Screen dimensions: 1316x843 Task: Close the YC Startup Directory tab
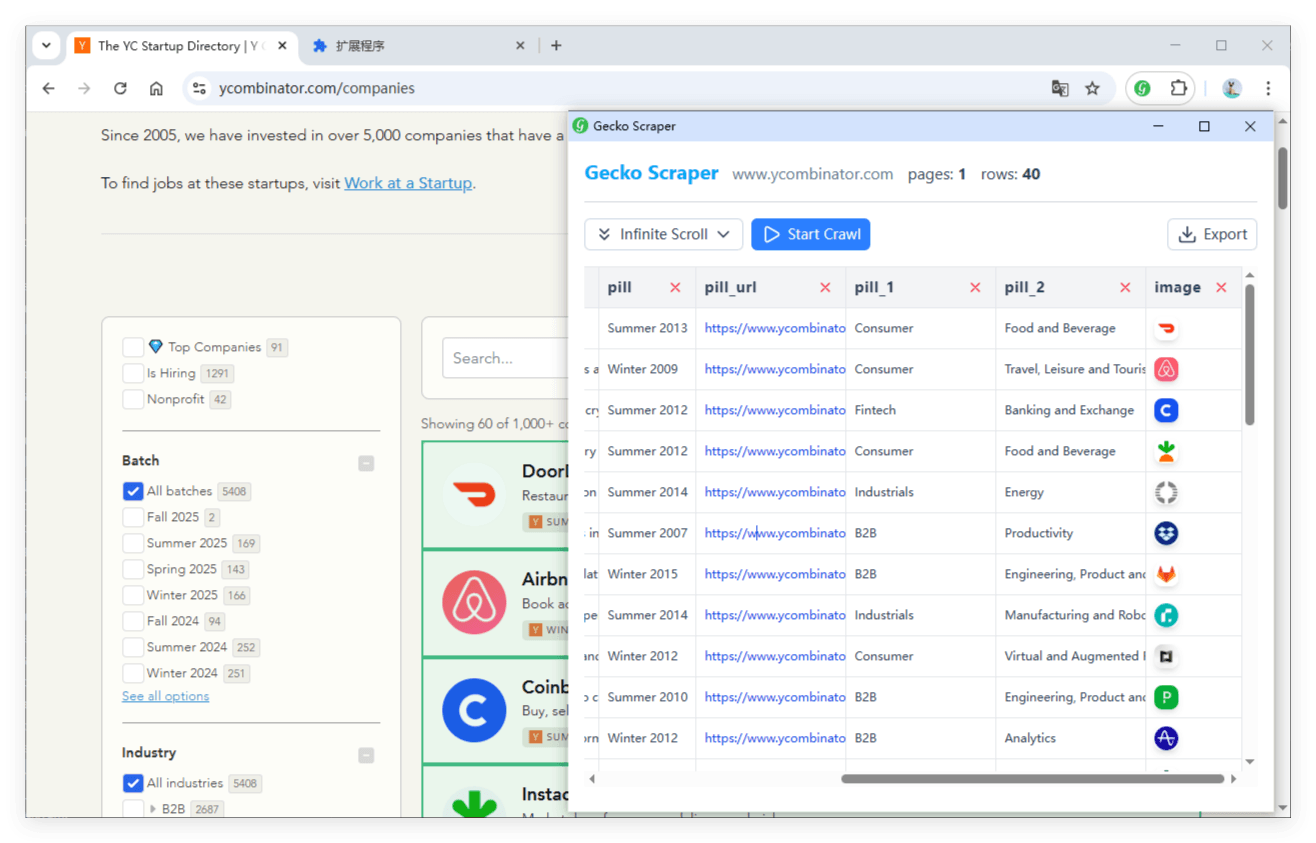tap(283, 46)
